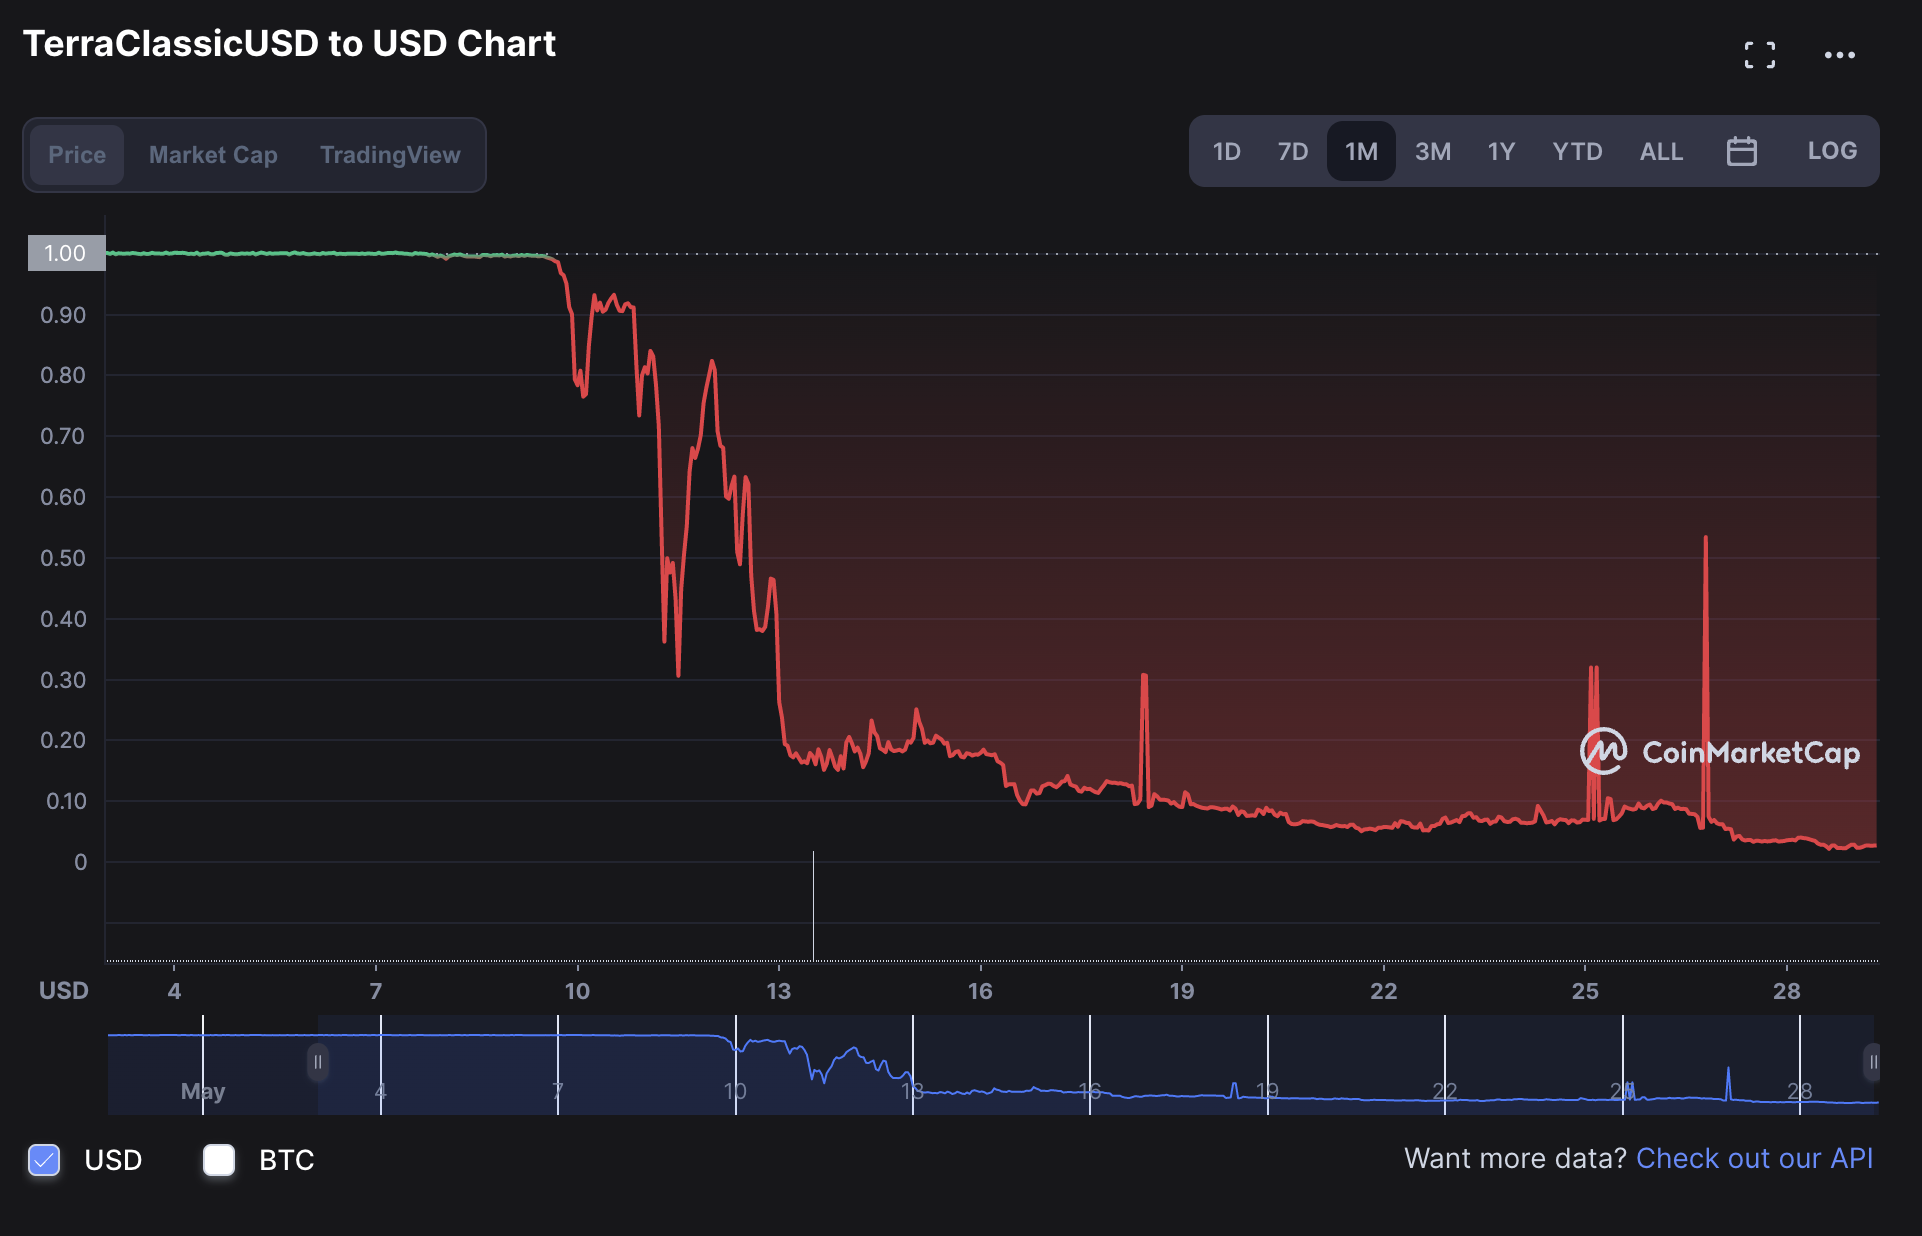Open the calendar date range picker
Viewport: 1922px width, 1236px height.
pyautogui.click(x=1741, y=152)
